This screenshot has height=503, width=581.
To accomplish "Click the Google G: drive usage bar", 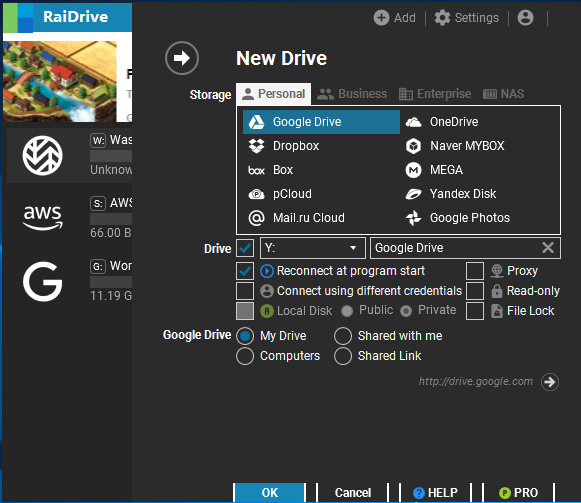I will [111, 282].
